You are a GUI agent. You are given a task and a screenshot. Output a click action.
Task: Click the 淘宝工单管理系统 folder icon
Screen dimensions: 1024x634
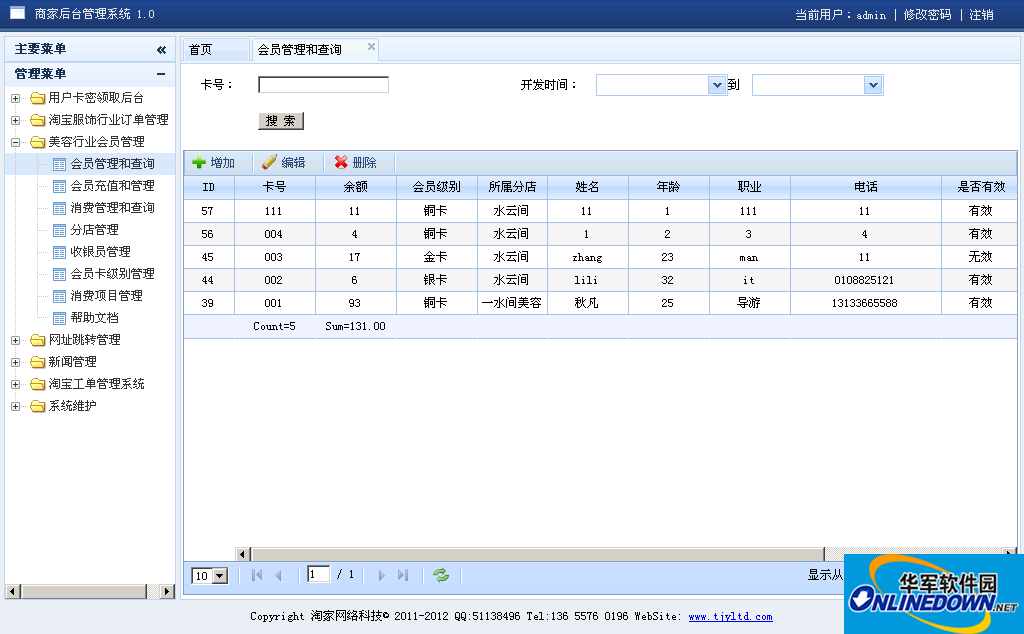pos(37,384)
